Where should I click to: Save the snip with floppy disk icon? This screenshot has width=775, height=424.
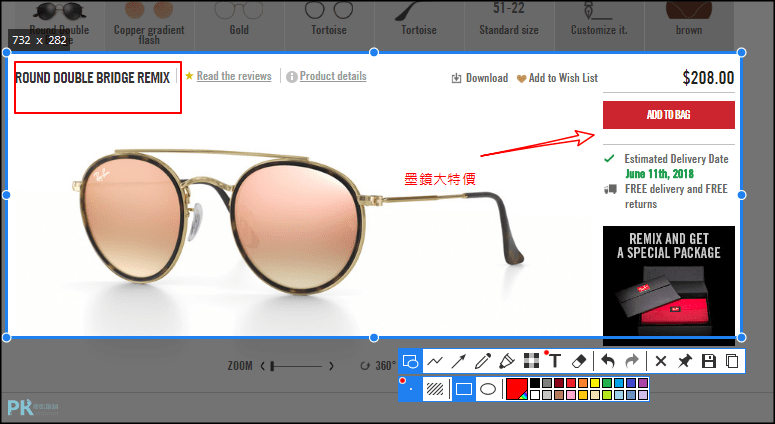pos(709,361)
